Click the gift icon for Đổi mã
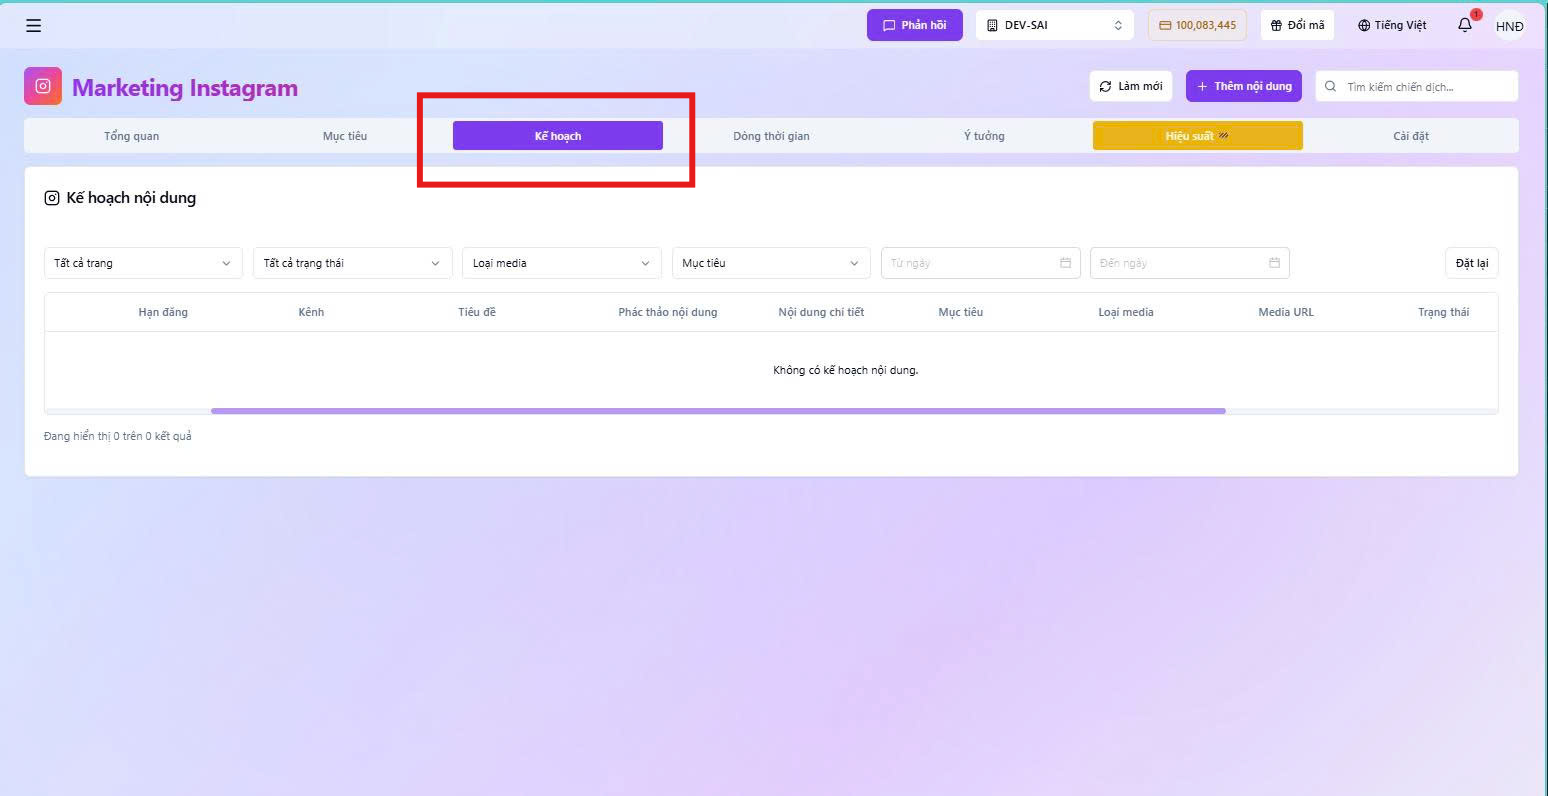Viewport: 1548px width, 796px height. coord(1276,25)
